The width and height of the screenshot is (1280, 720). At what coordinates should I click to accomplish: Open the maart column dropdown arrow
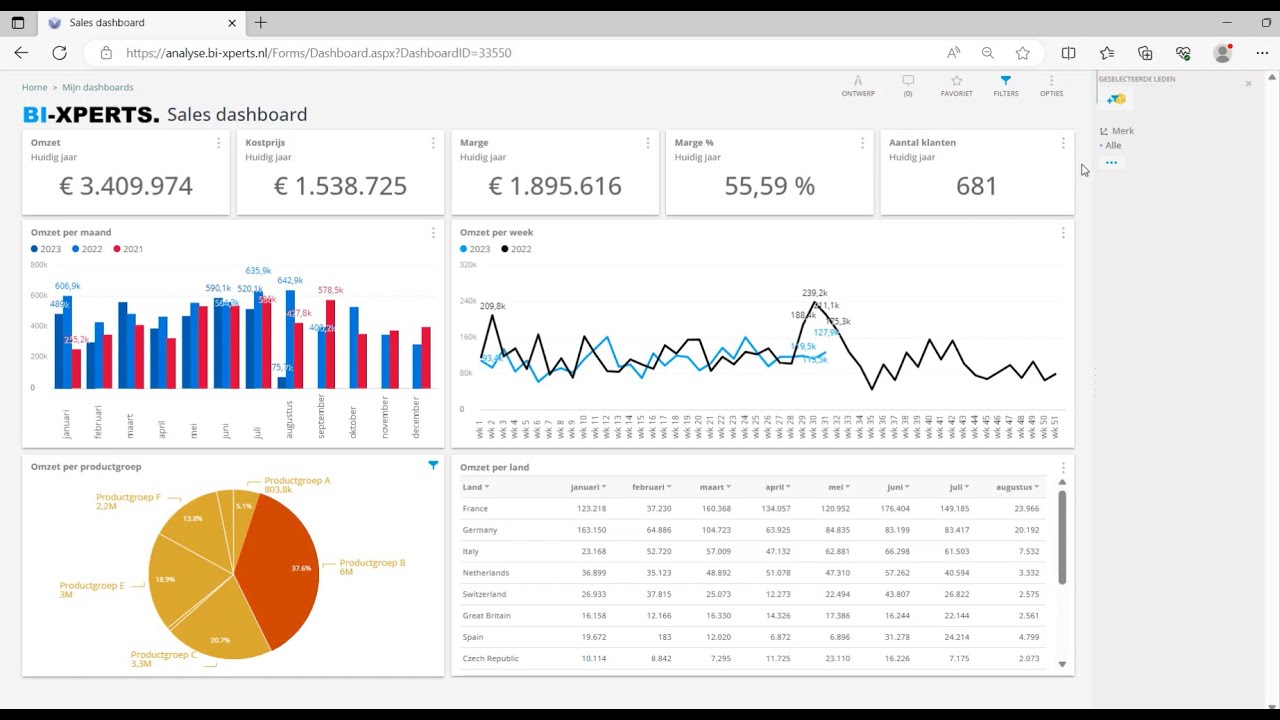728,487
